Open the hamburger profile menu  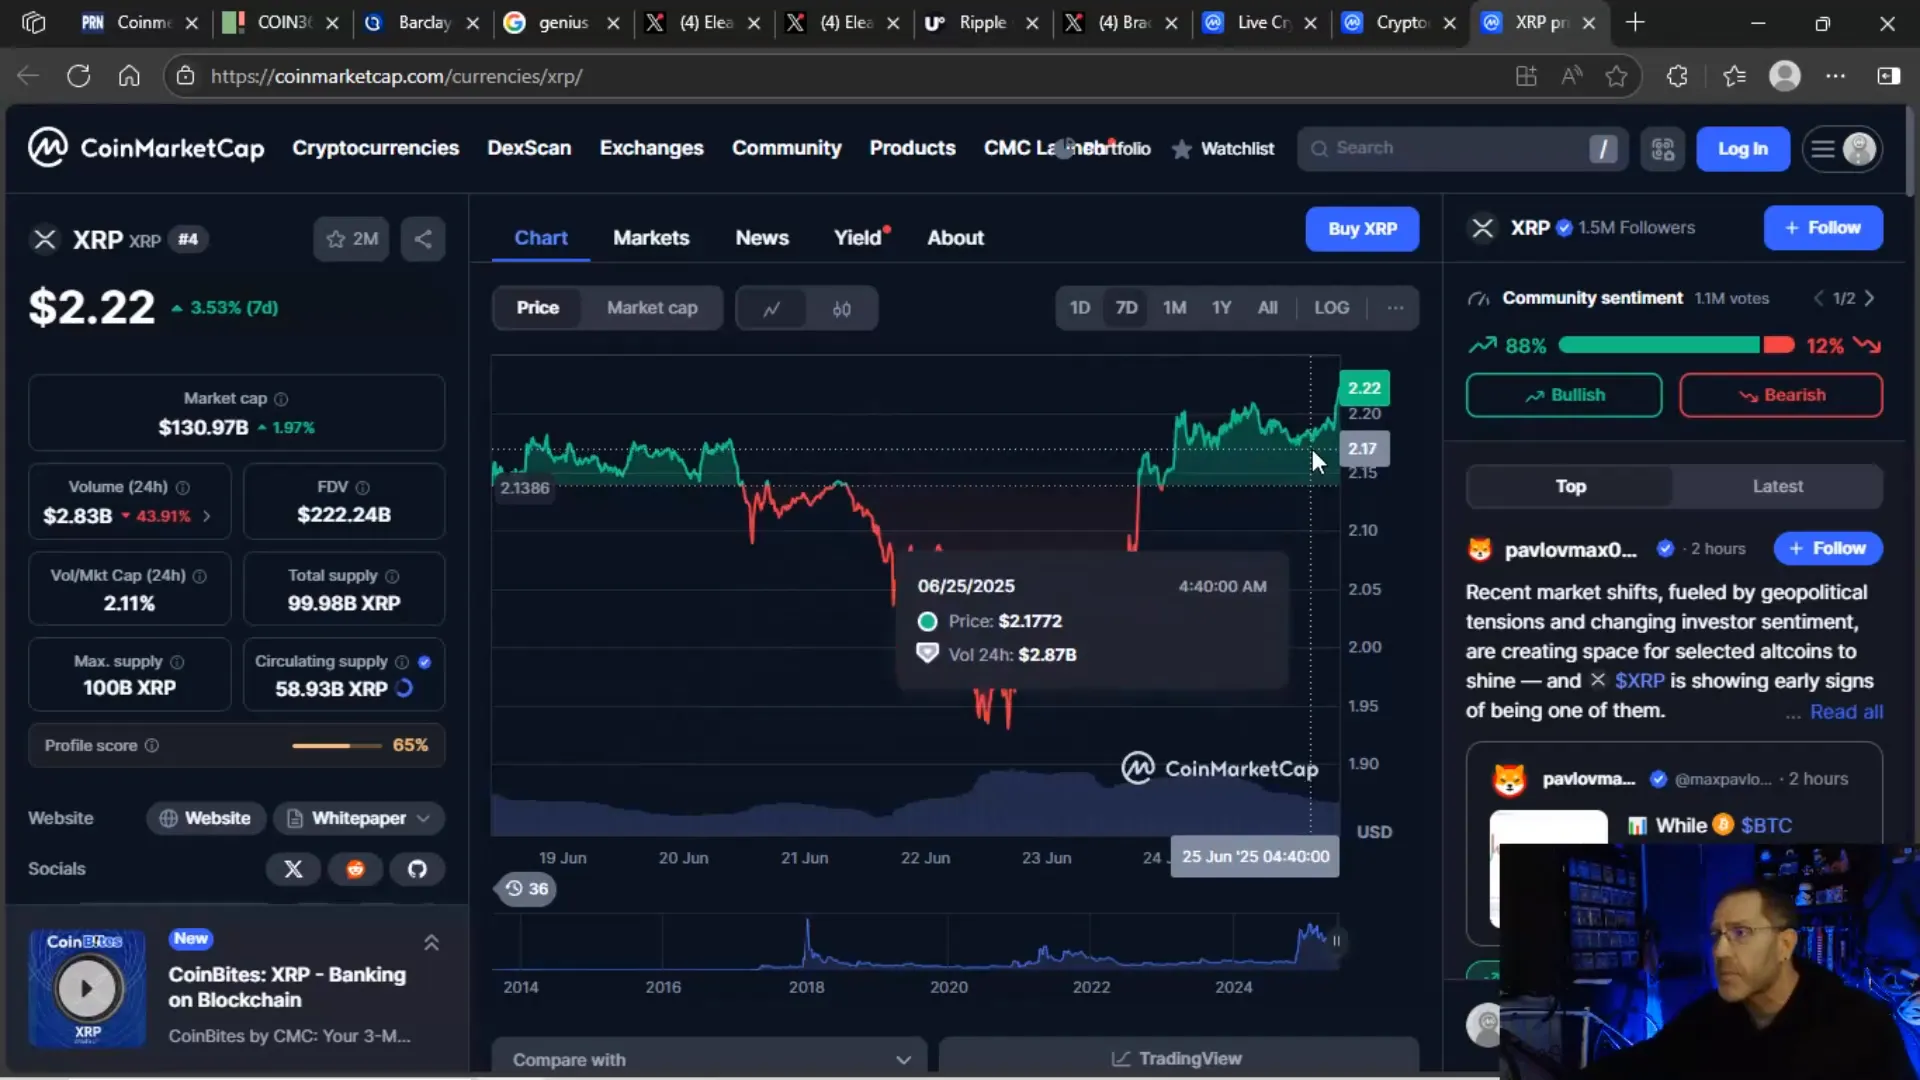click(1842, 149)
